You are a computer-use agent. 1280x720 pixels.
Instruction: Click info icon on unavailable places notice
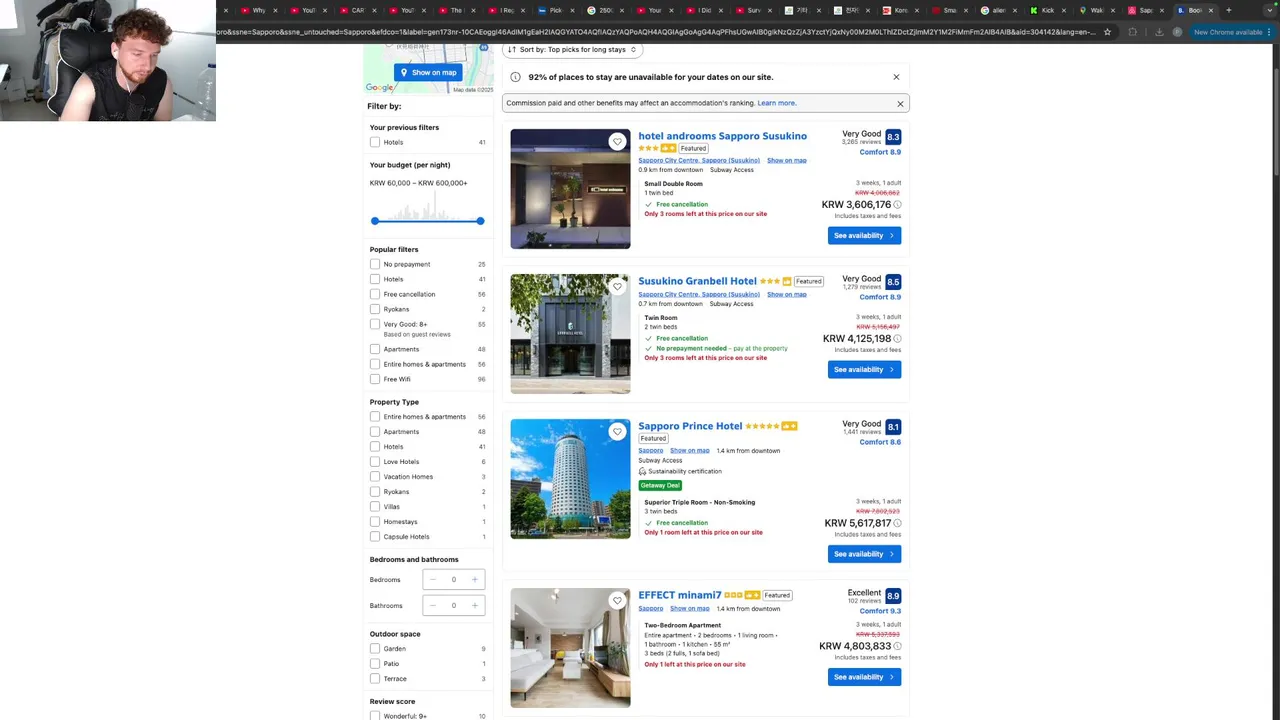tap(515, 77)
